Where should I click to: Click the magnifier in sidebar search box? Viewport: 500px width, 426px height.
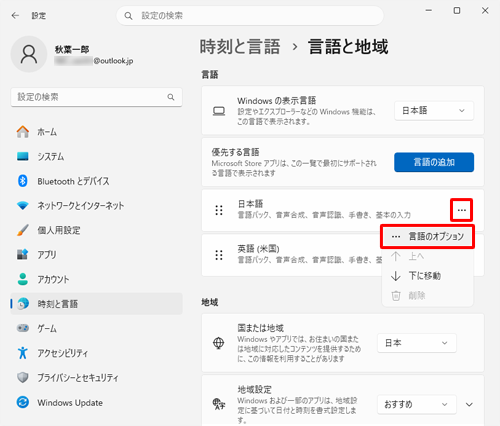pos(171,97)
